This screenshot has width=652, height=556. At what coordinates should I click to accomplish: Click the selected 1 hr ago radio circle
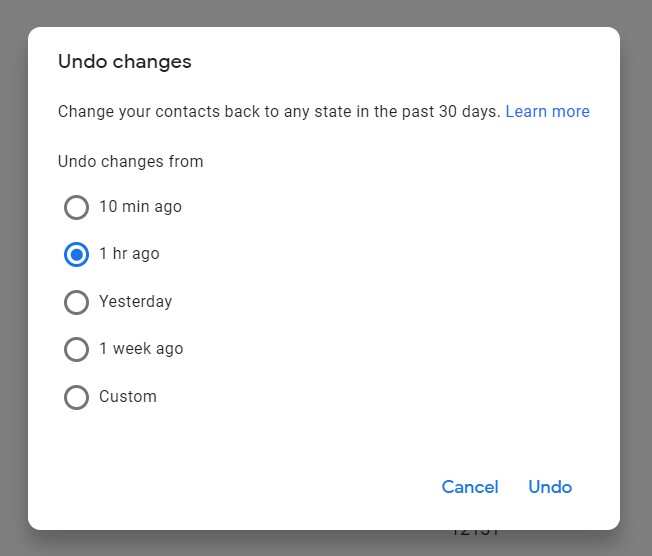point(76,255)
